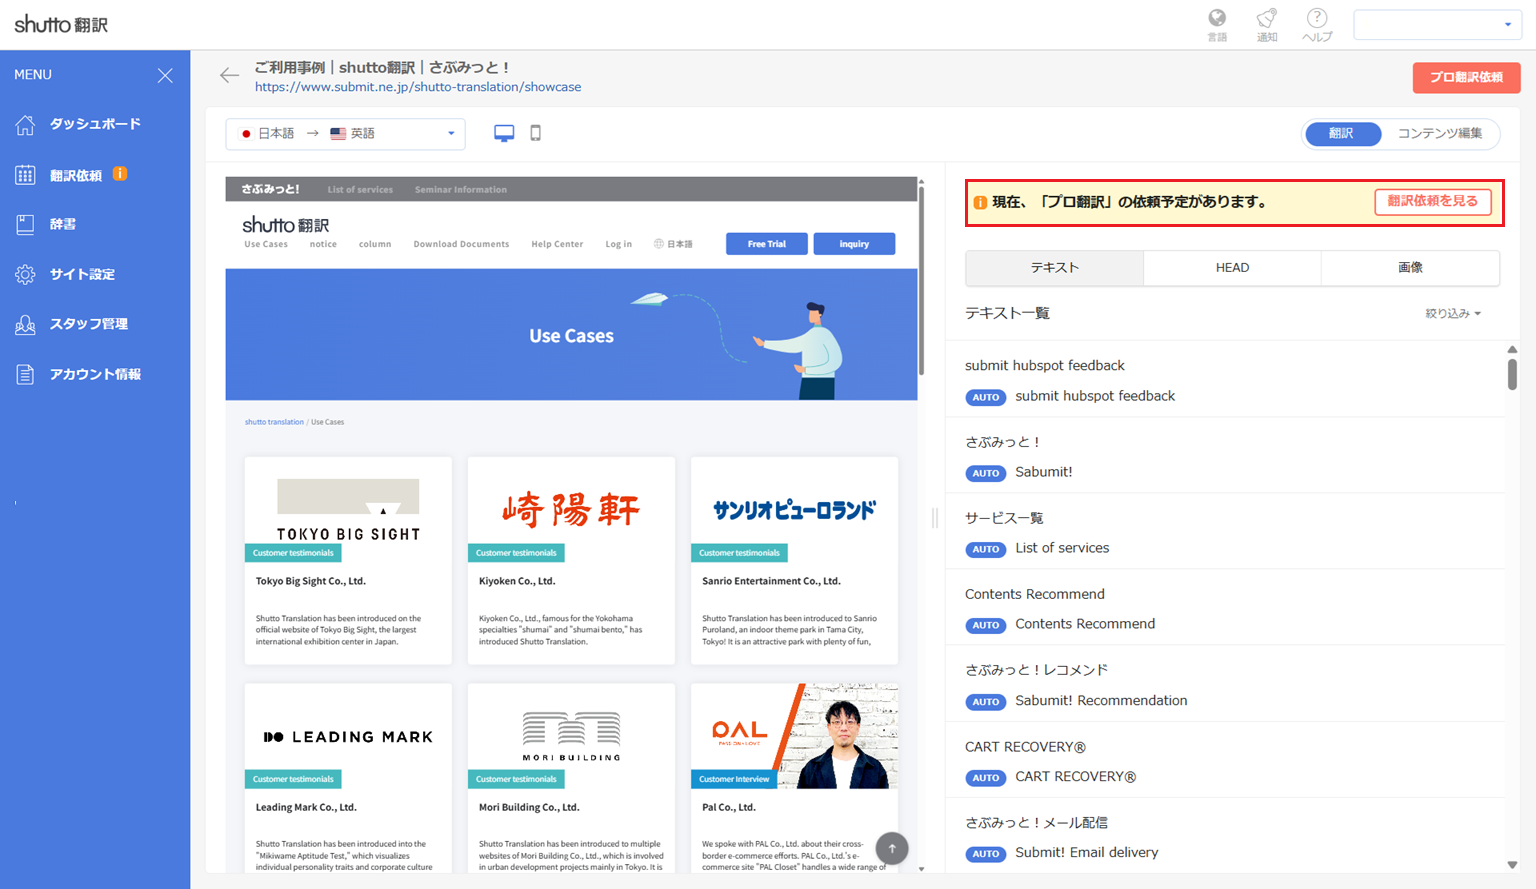The width and height of the screenshot is (1536, 889).
Task: Click AUTO badge beside Sabumit!
Action: click(x=986, y=473)
